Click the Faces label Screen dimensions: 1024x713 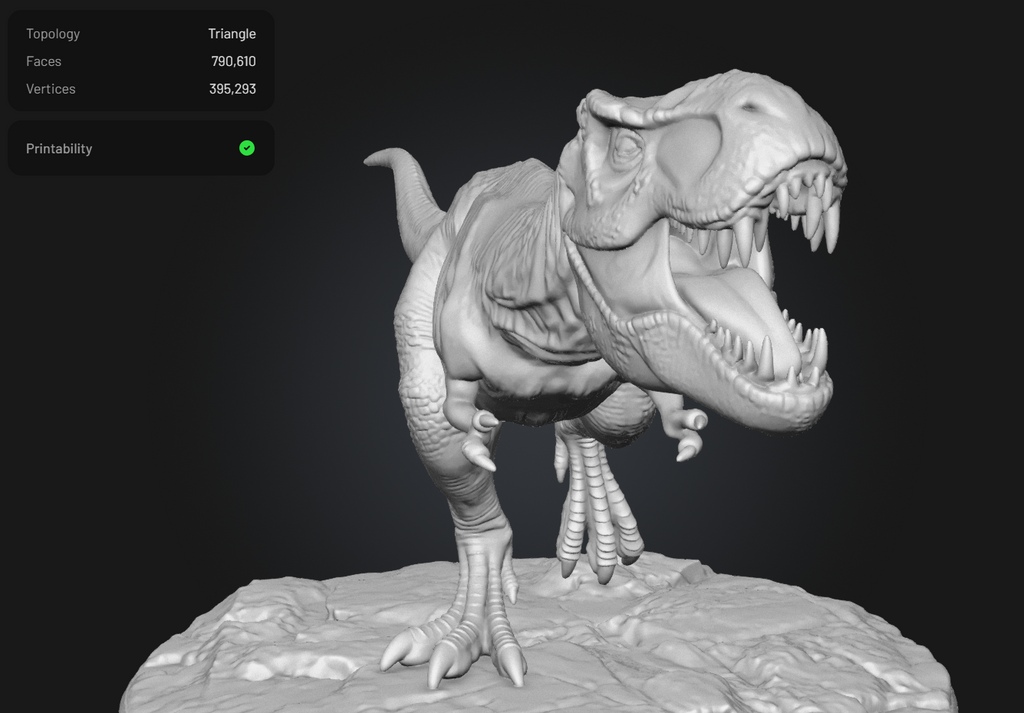[44, 61]
